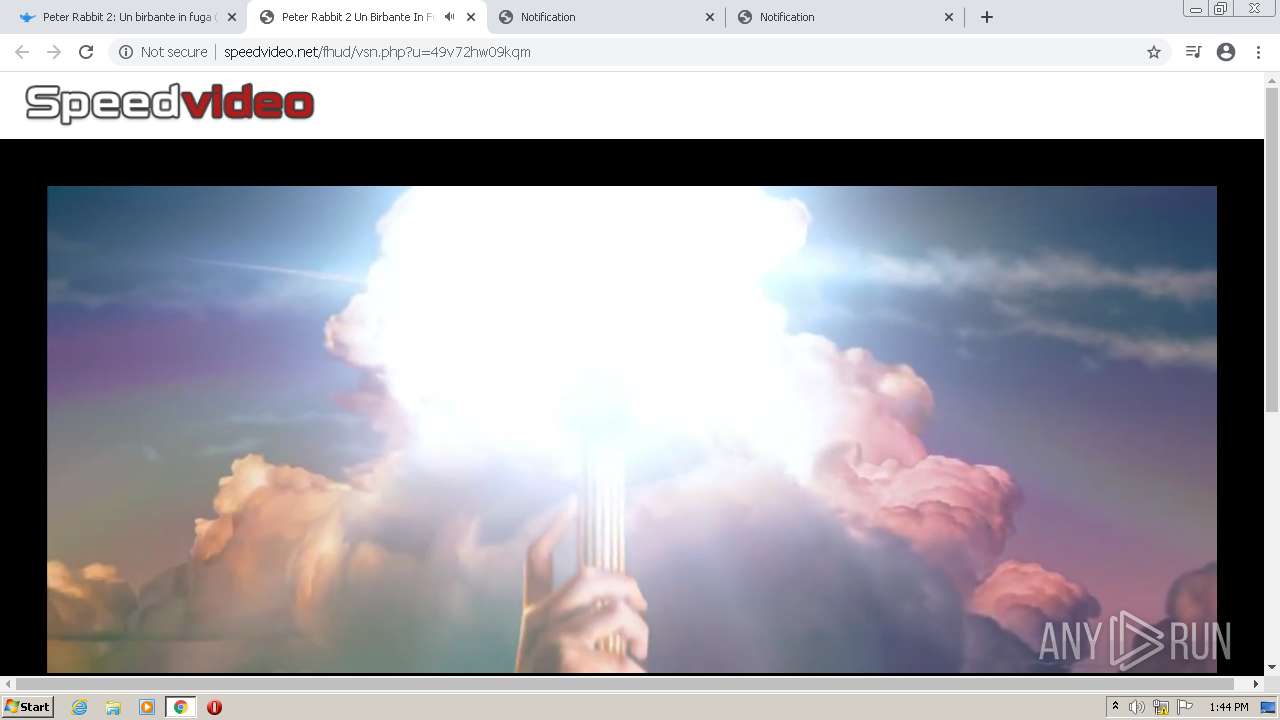Image resolution: width=1280 pixels, height=720 pixels.
Task: Mute the tab using the speaker icon
Action: coord(449,17)
